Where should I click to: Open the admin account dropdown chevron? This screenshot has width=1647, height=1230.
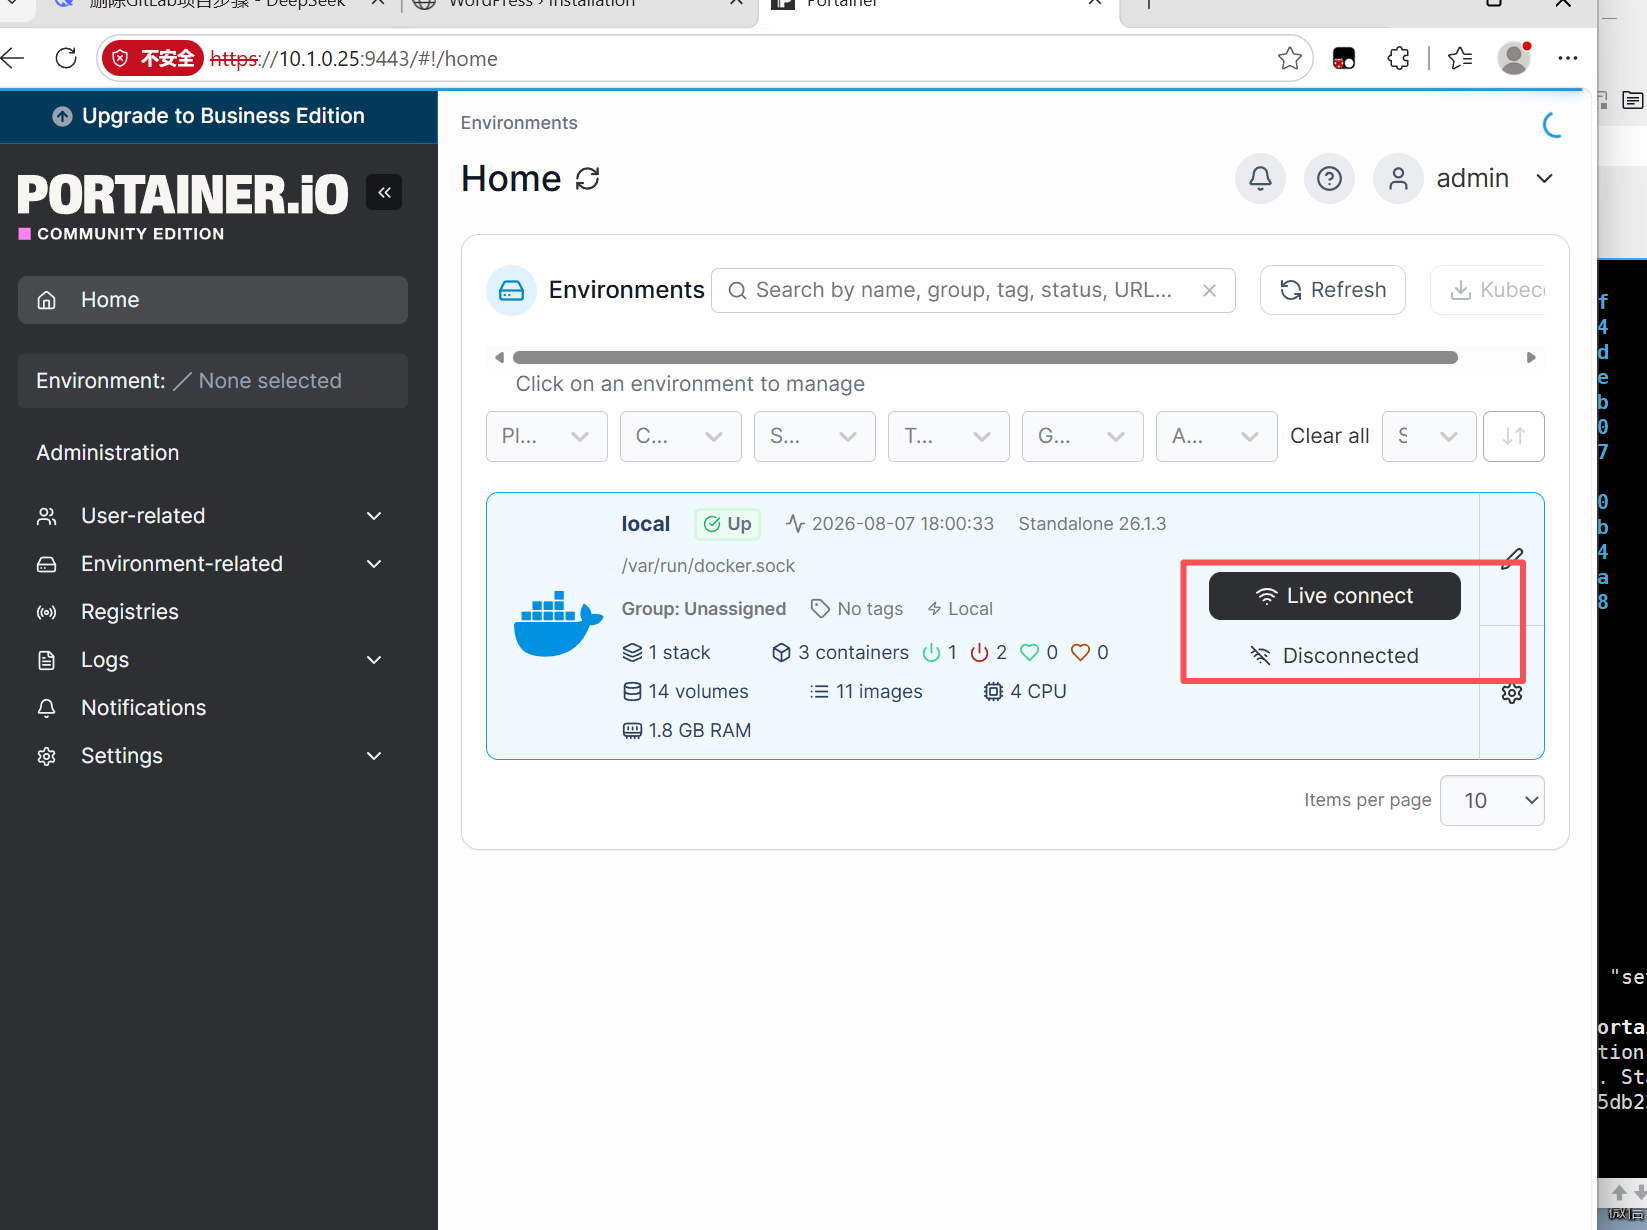click(x=1545, y=179)
